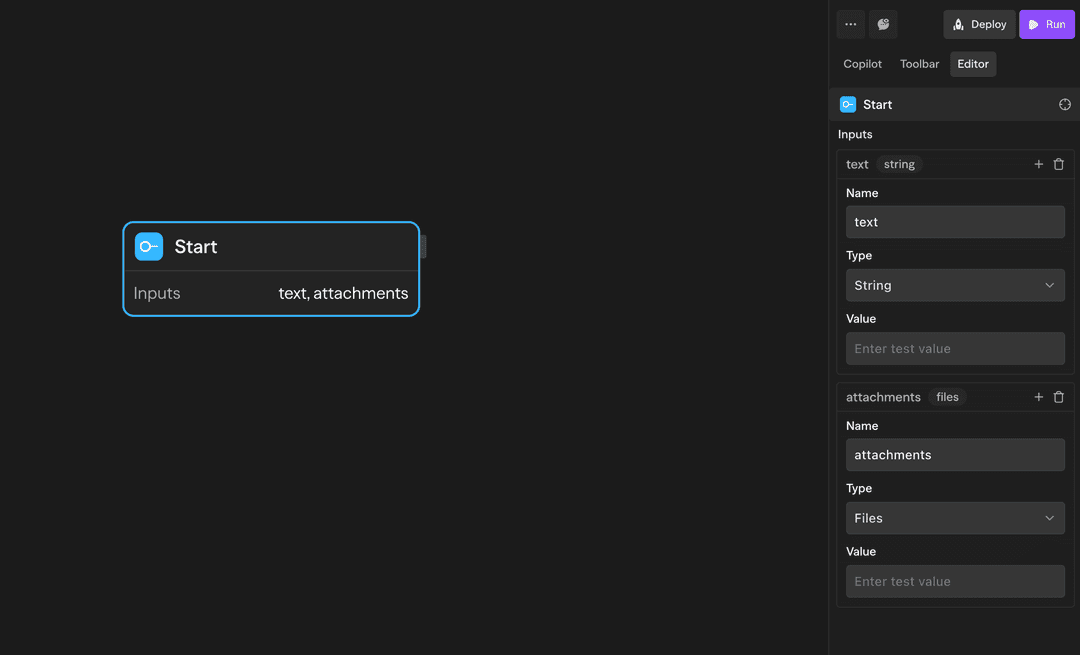Switch to the Toolbar tab
Image resolution: width=1080 pixels, height=655 pixels.
click(x=919, y=63)
